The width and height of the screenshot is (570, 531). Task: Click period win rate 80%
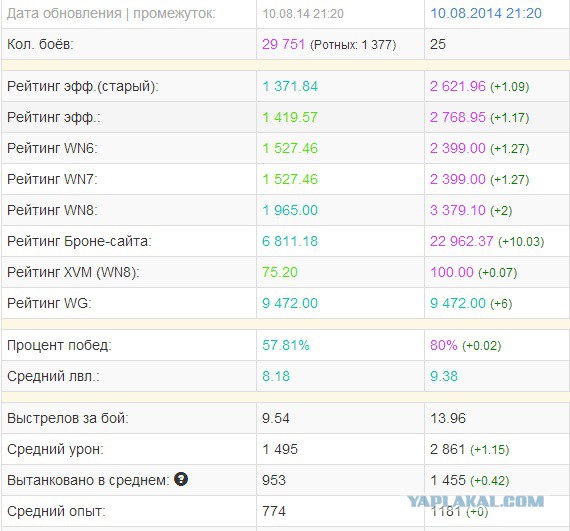point(443,345)
